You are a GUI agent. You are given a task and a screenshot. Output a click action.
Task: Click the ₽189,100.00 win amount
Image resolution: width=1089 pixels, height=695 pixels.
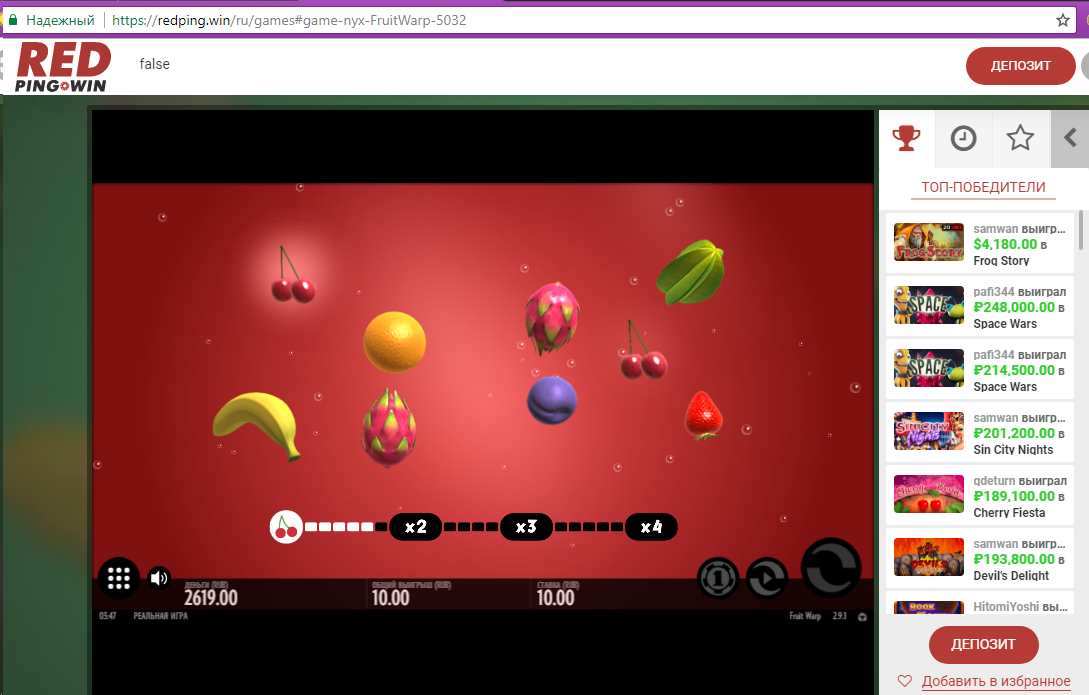point(1014,496)
